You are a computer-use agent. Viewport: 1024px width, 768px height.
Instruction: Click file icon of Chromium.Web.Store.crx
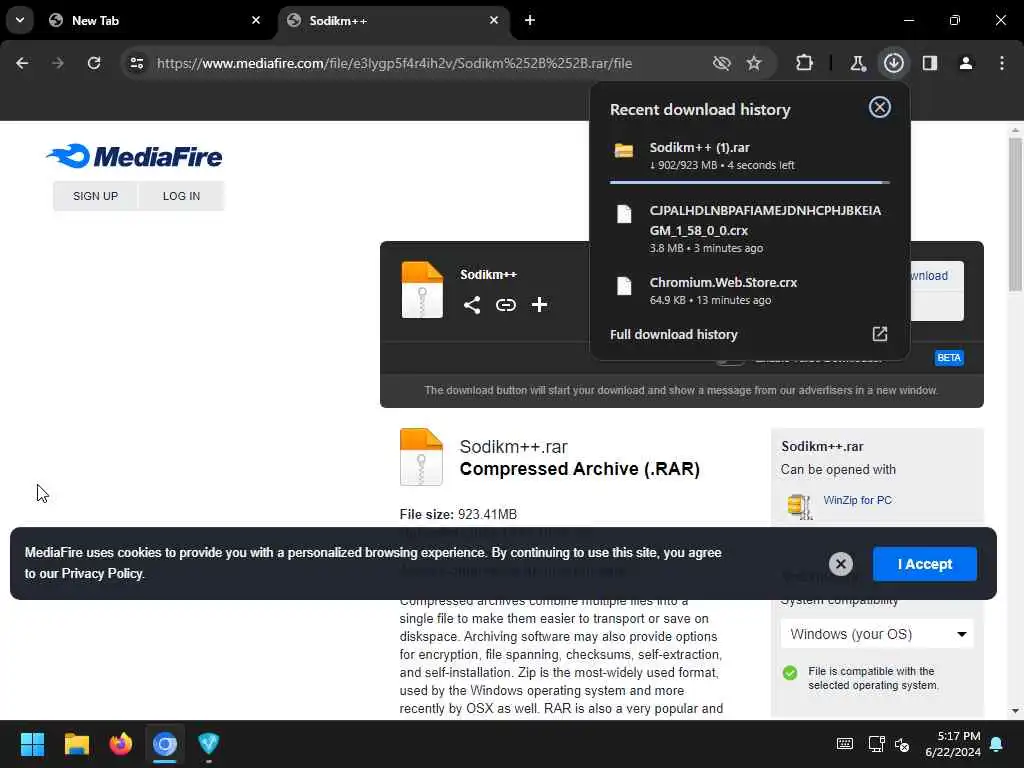[624, 286]
